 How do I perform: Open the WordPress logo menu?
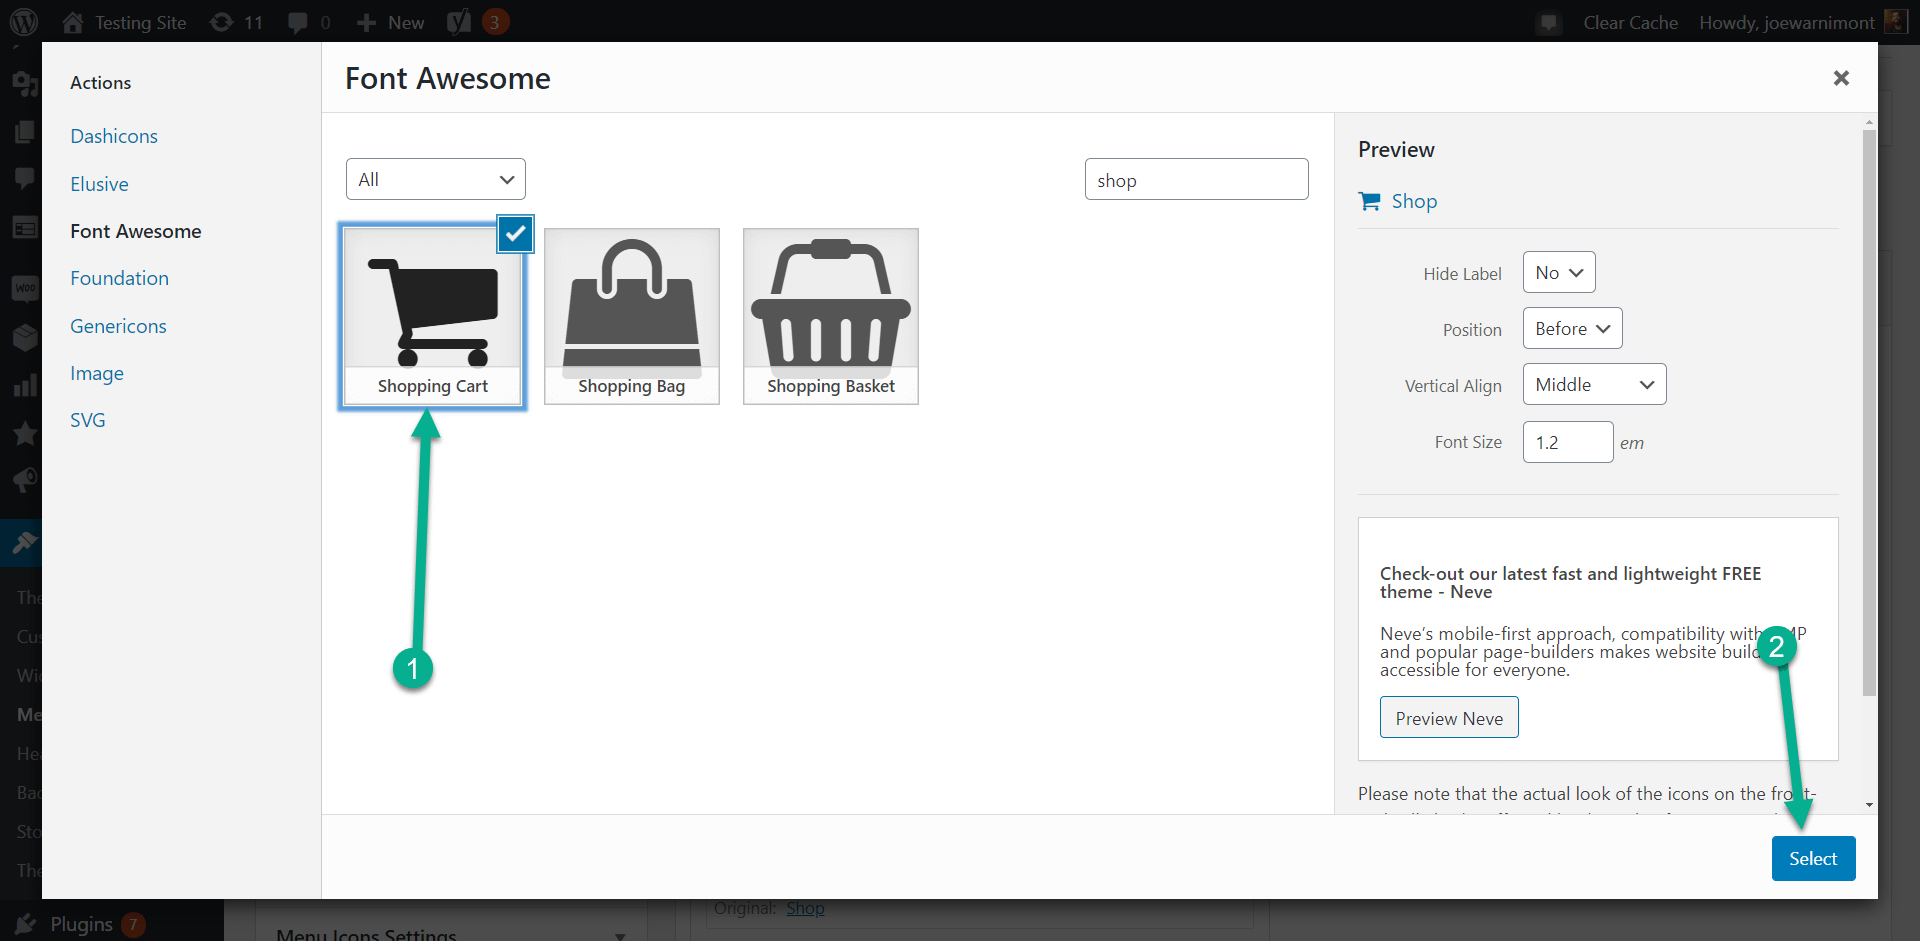(x=22, y=21)
